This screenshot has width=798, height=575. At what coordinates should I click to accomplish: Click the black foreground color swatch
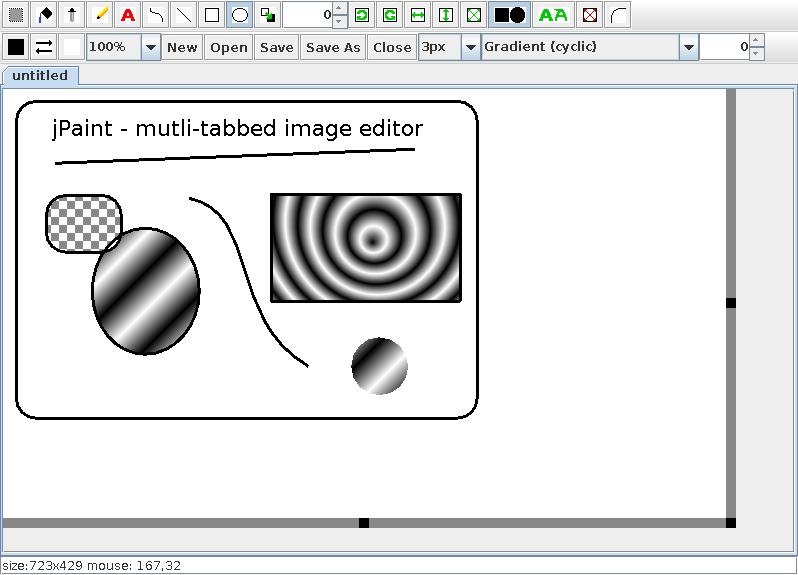[x=16, y=47]
